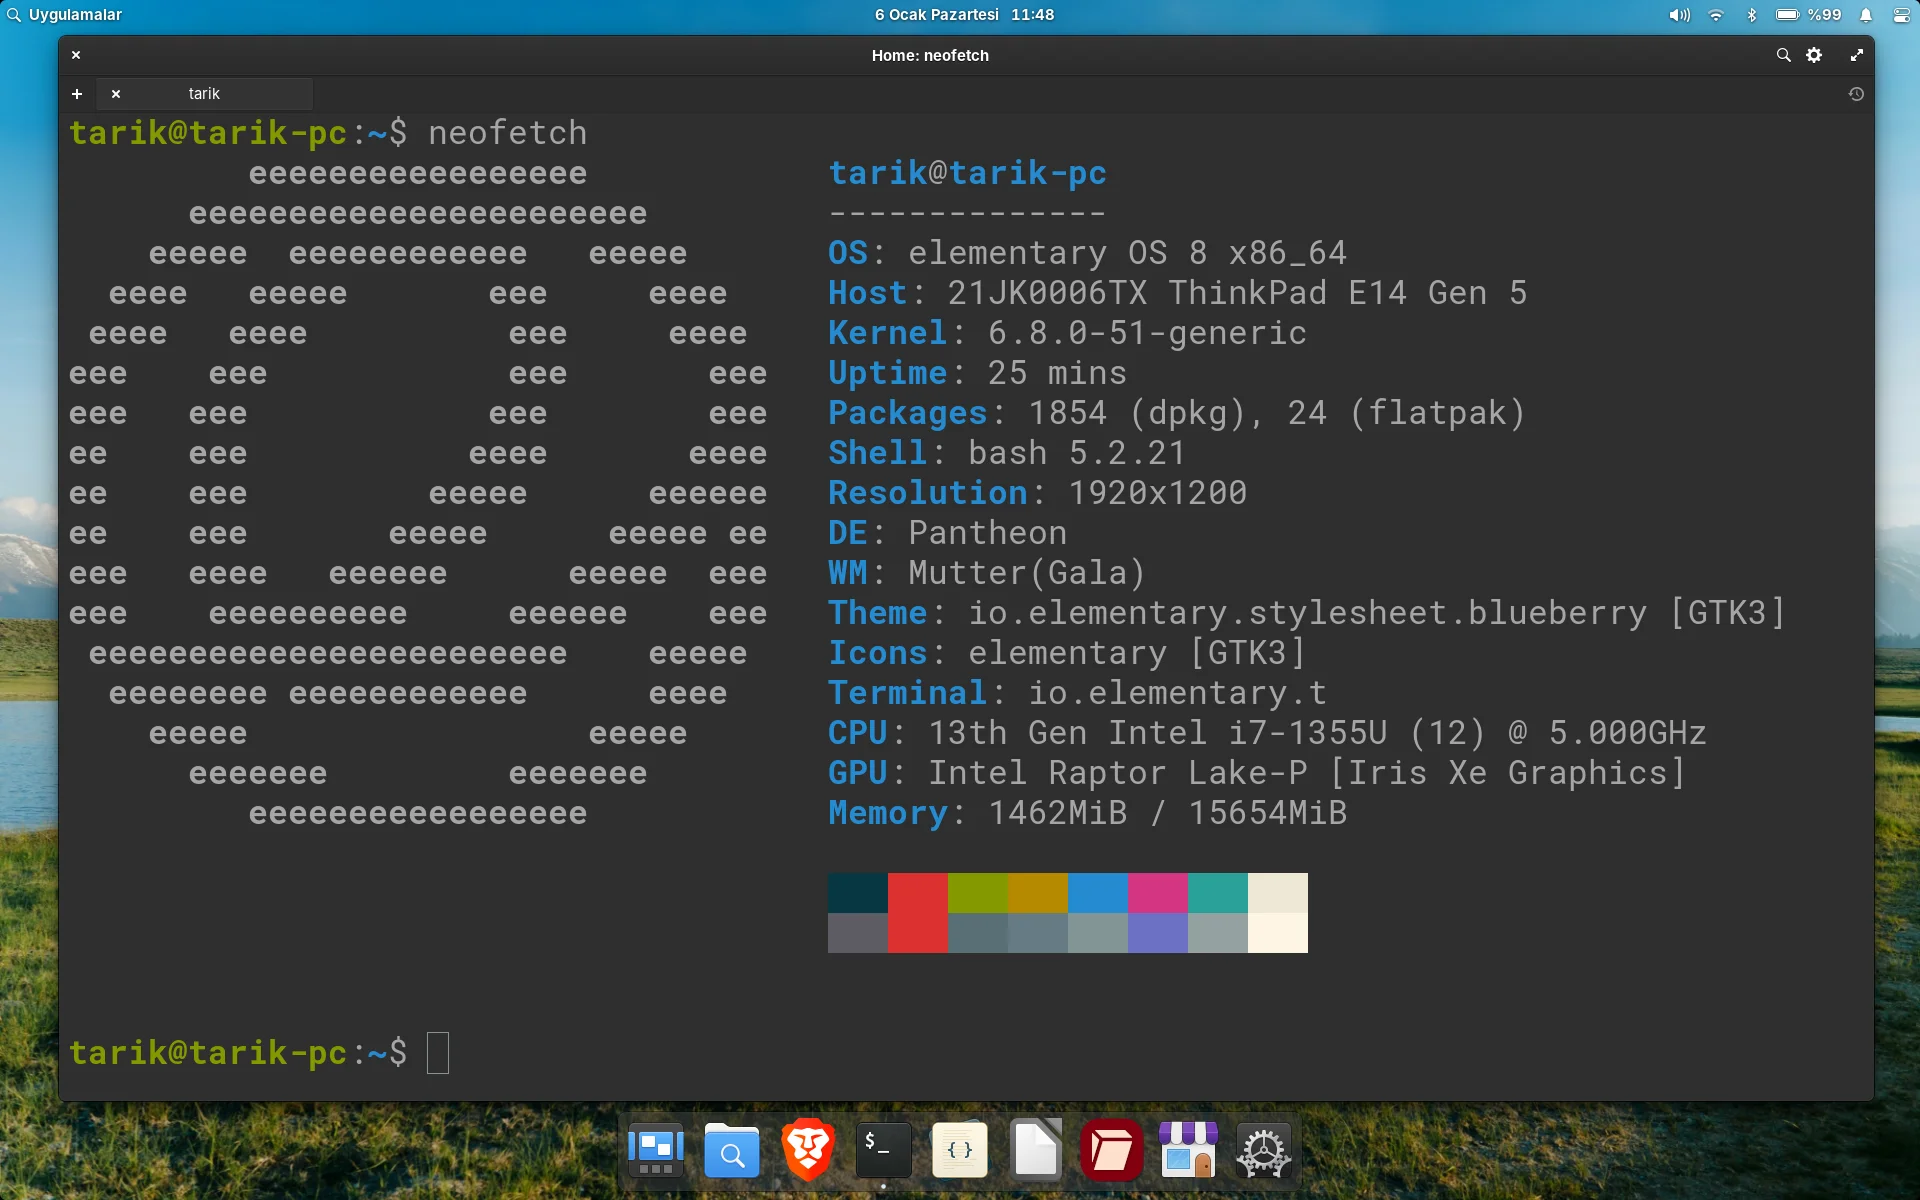The width and height of the screenshot is (1920, 1200).
Task: Open the terminal search tool
Action: (1783, 55)
